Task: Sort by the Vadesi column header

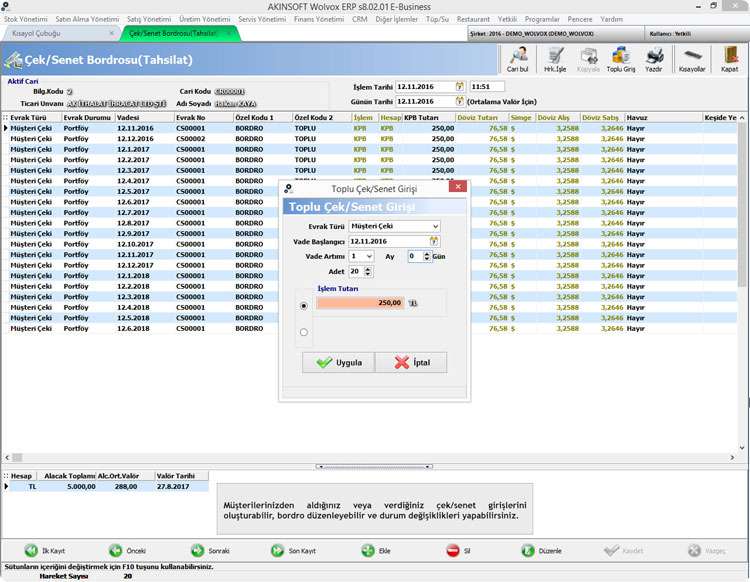Action: coord(144,118)
